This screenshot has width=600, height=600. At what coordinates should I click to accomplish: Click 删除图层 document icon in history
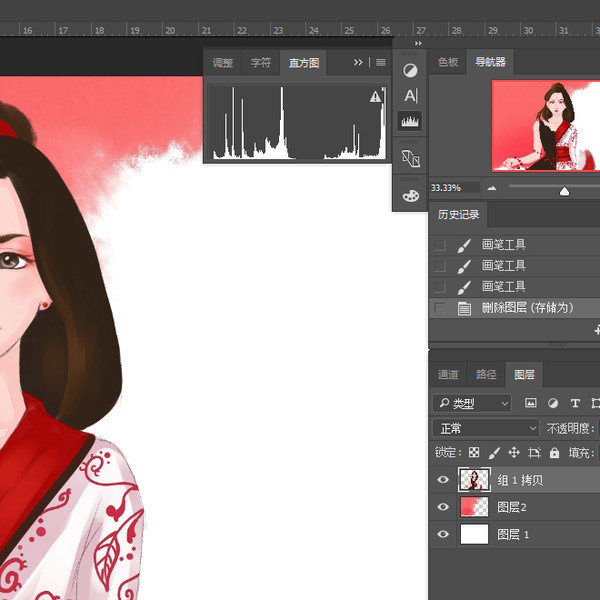[x=464, y=308]
